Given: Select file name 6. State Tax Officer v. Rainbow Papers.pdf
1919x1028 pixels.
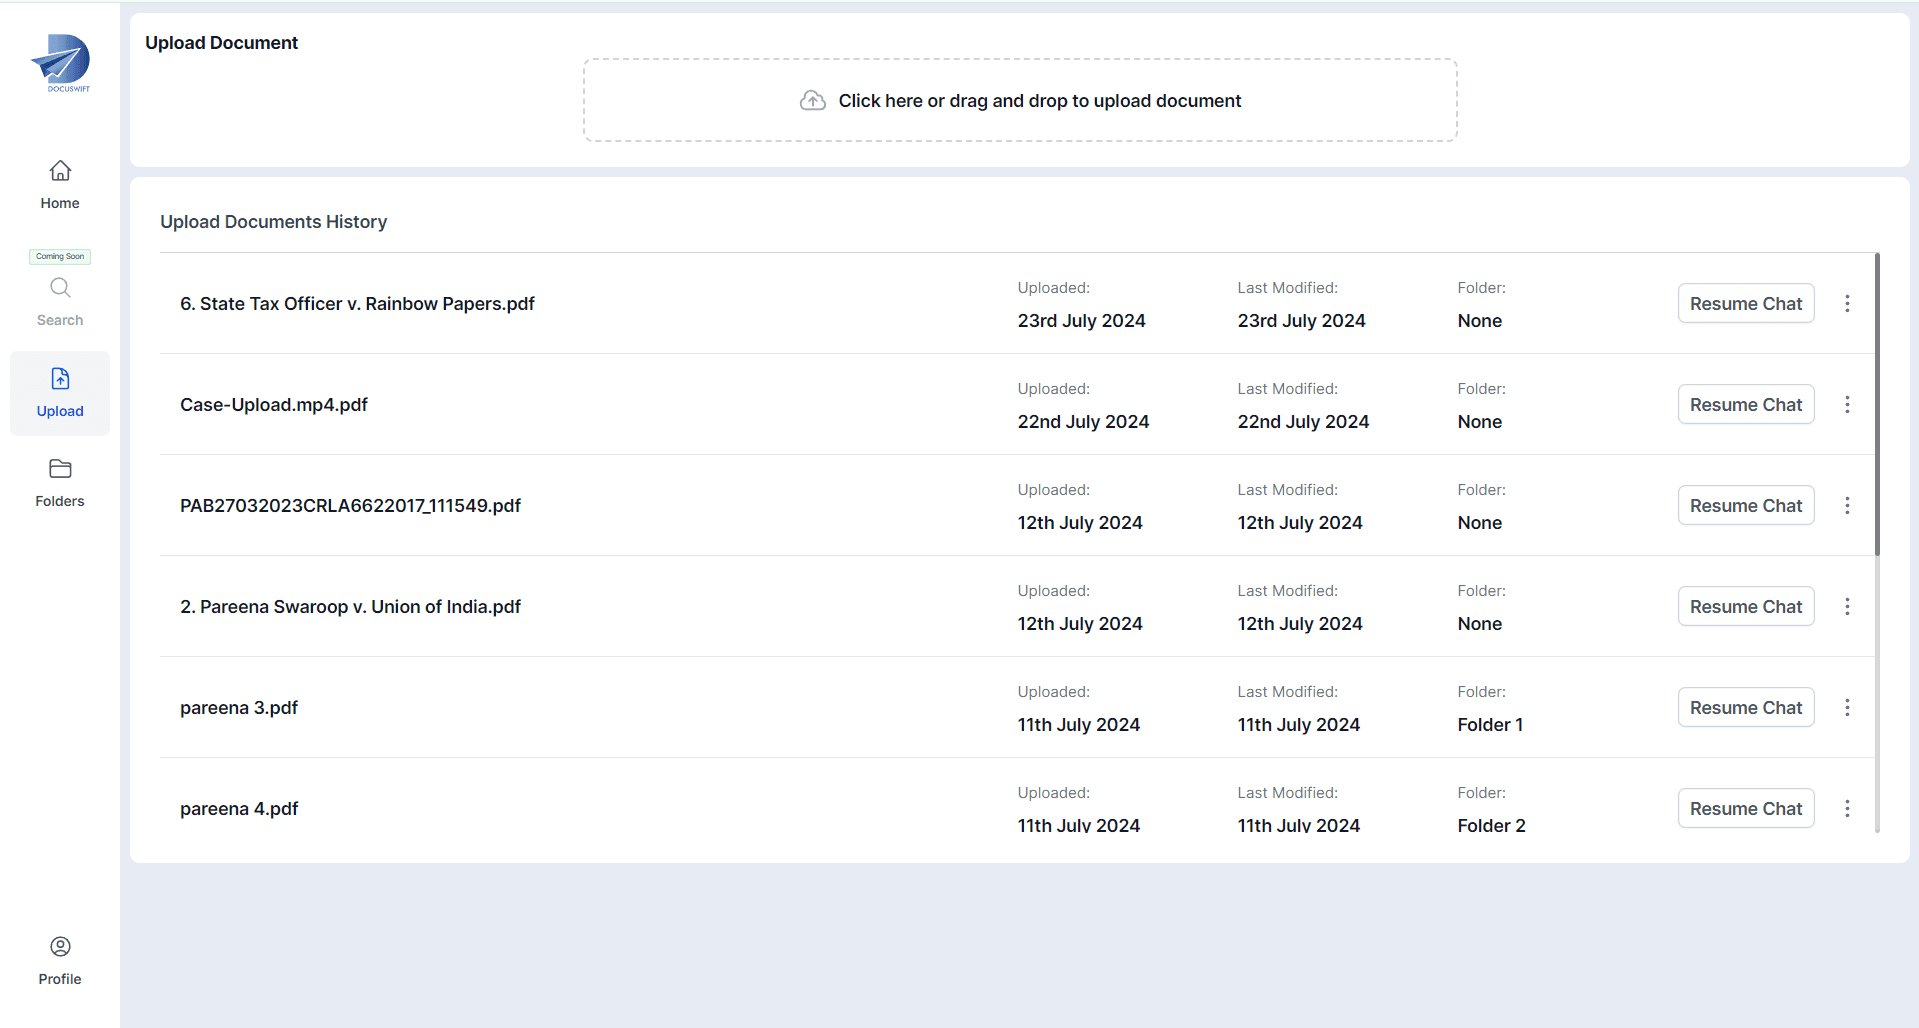Looking at the screenshot, I should (x=357, y=303).
